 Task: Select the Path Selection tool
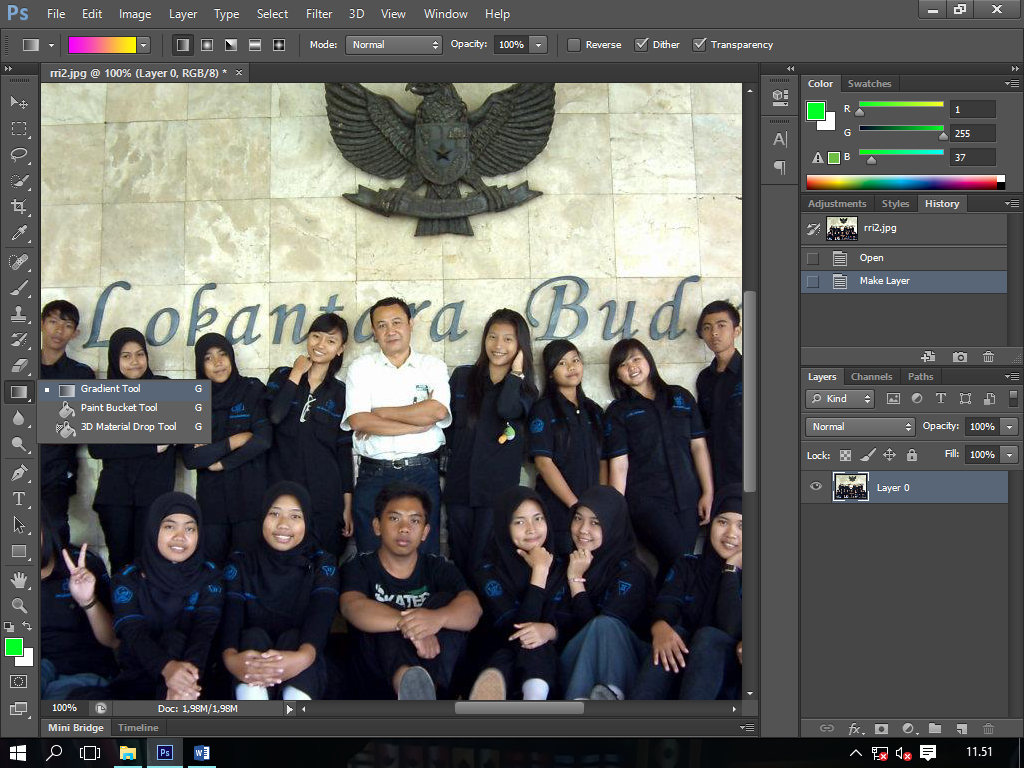coord(19,525)
